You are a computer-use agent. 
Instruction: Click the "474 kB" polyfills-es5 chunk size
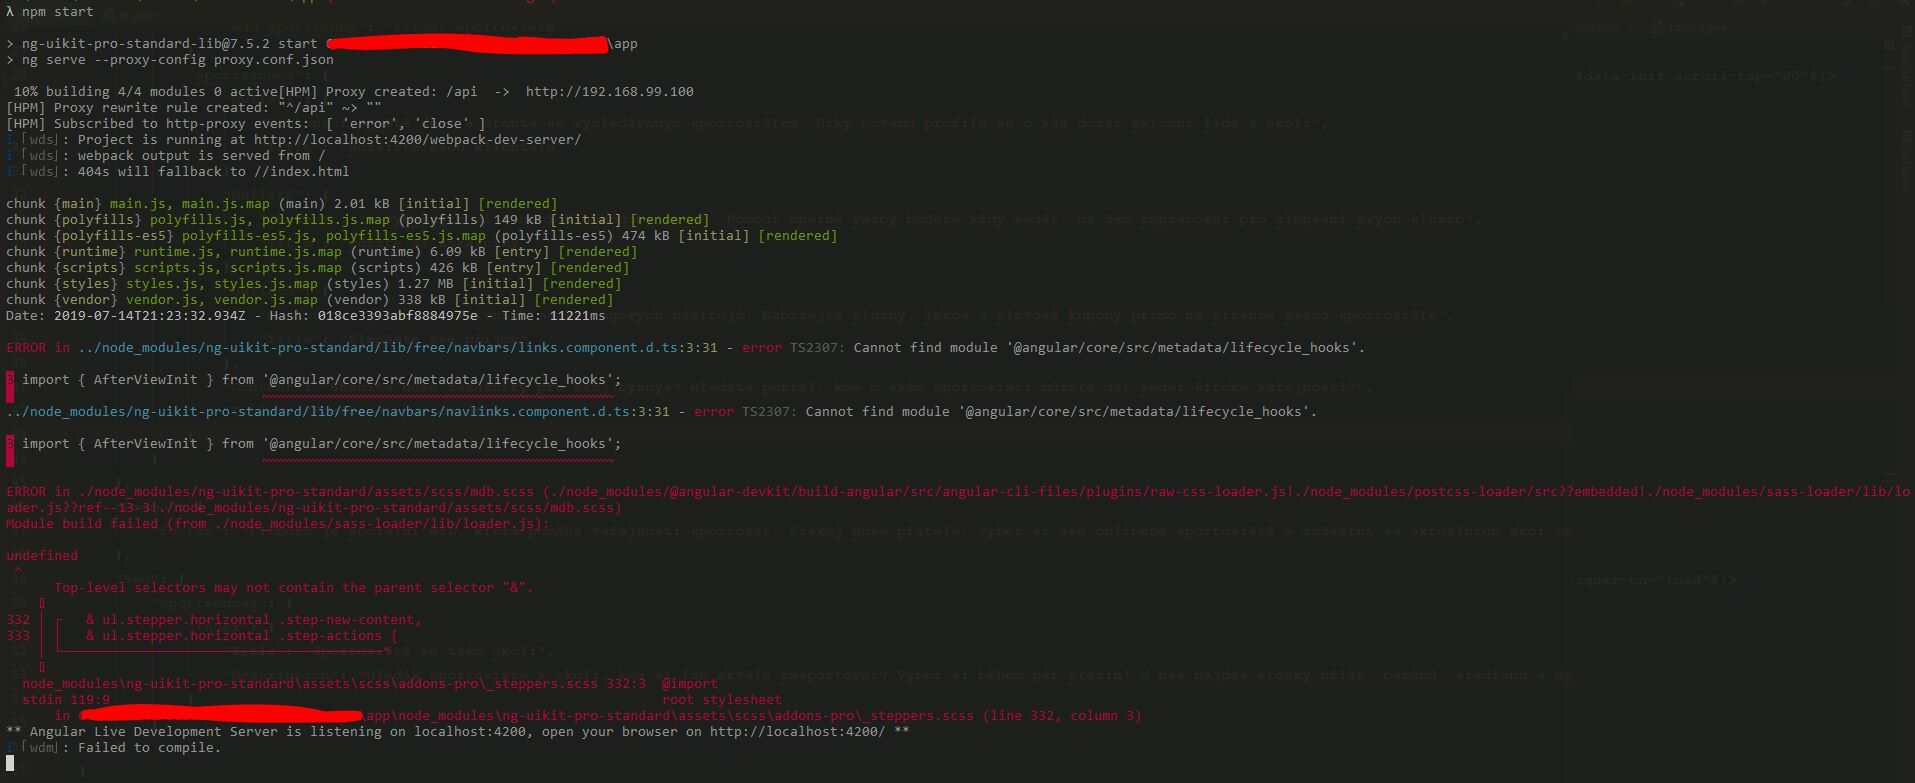point(645,236)
